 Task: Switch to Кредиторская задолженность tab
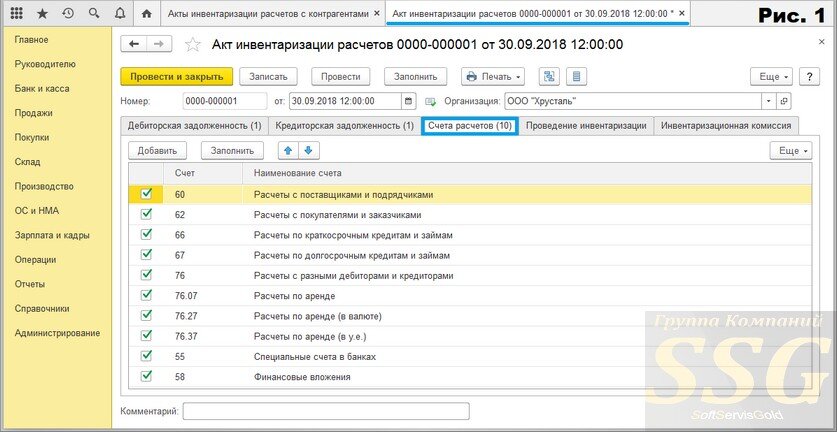(344, 126)
